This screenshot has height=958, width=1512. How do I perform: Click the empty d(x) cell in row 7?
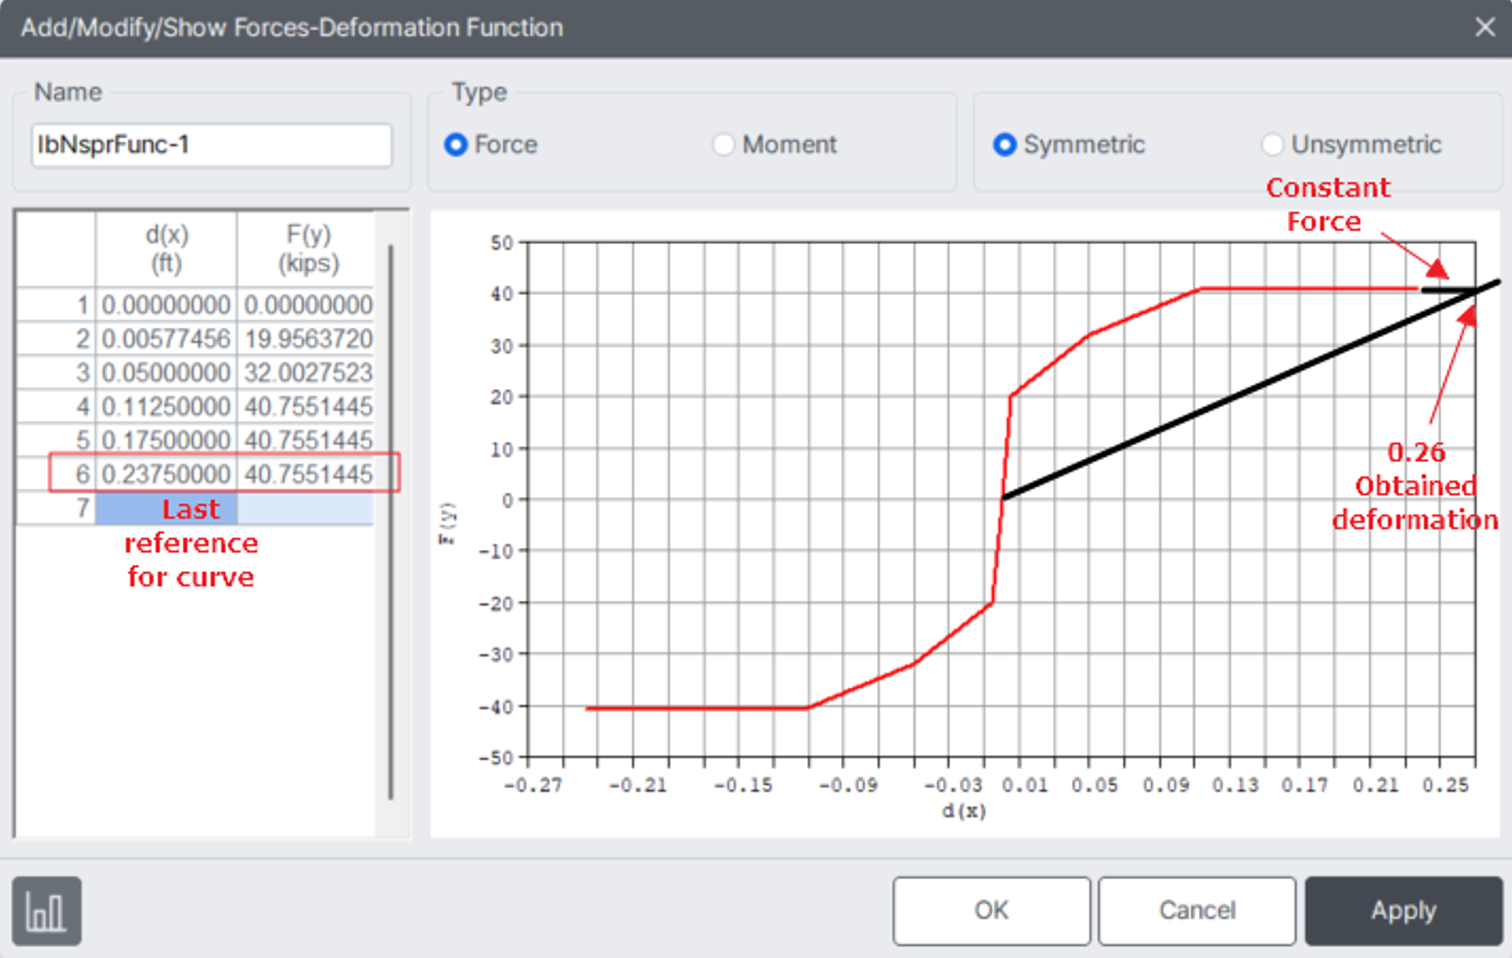(165, 508)
